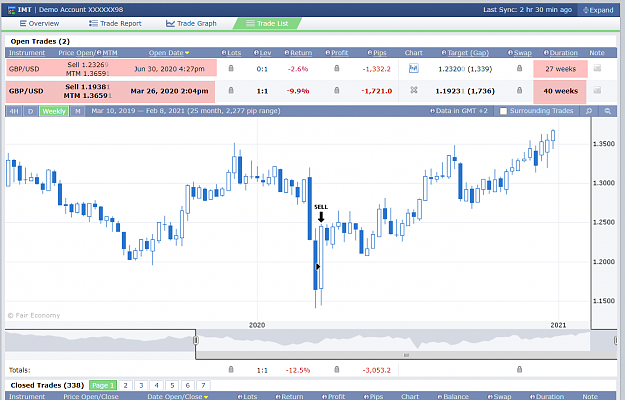Click profit lock icon in Mar 26 trade row
Image resolution: width=625 pixels, height=400 pixels.
point(337,90)
